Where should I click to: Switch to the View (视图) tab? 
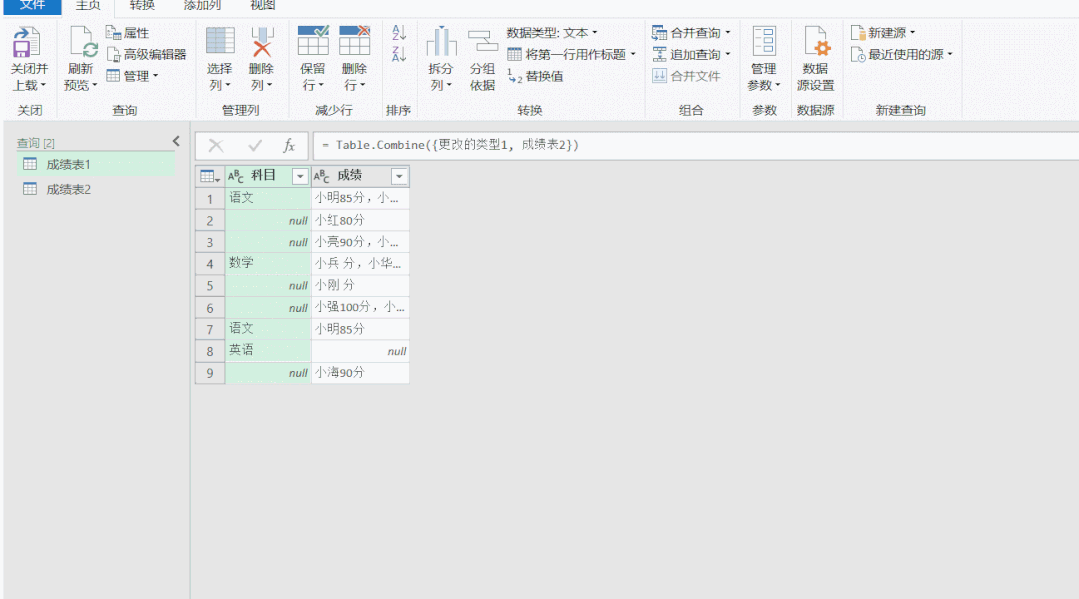click(262, 6)
